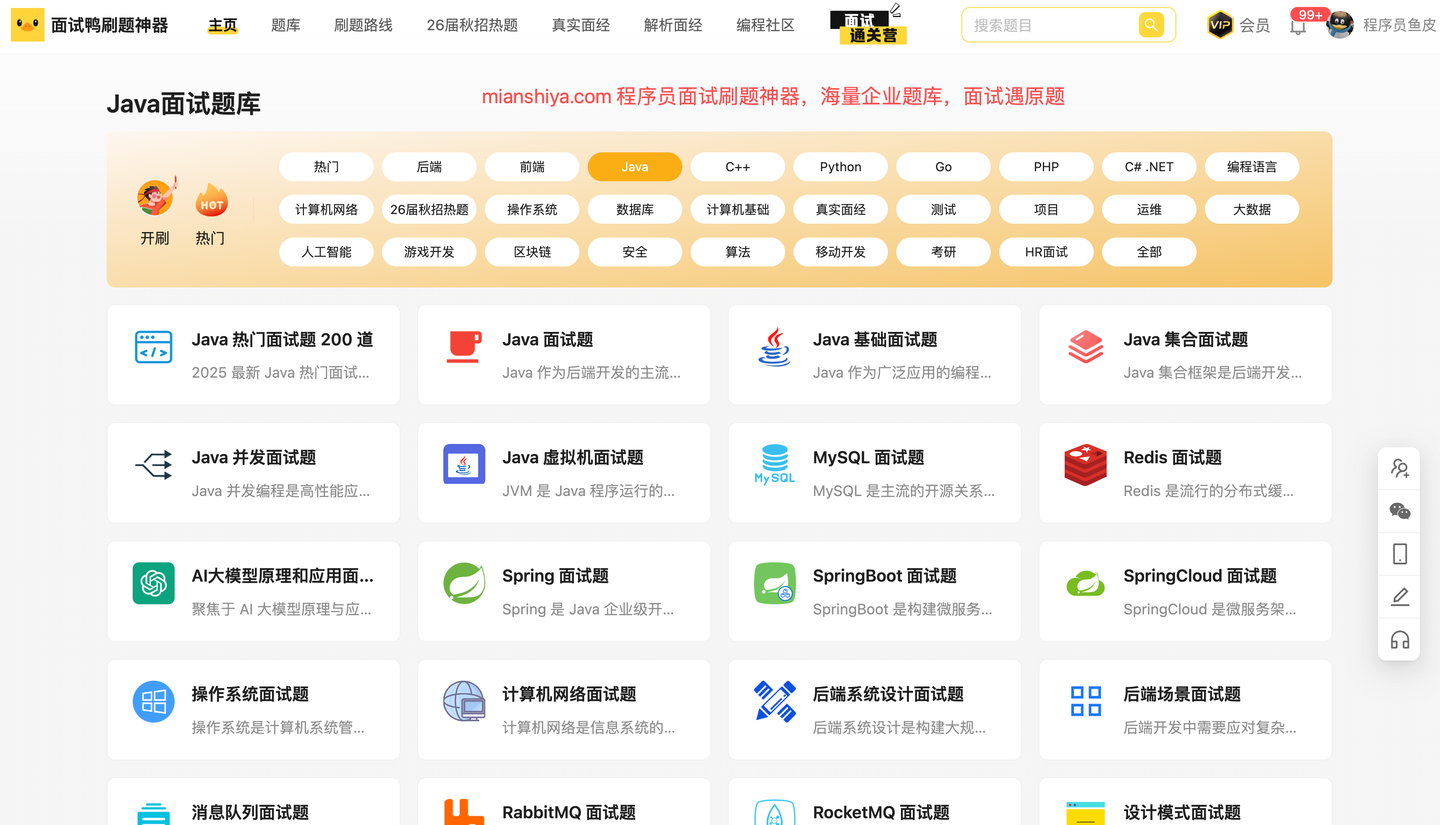Click the branching arrows icon for Java 并发面试题

pyautogui.click(x=153, y=465)
